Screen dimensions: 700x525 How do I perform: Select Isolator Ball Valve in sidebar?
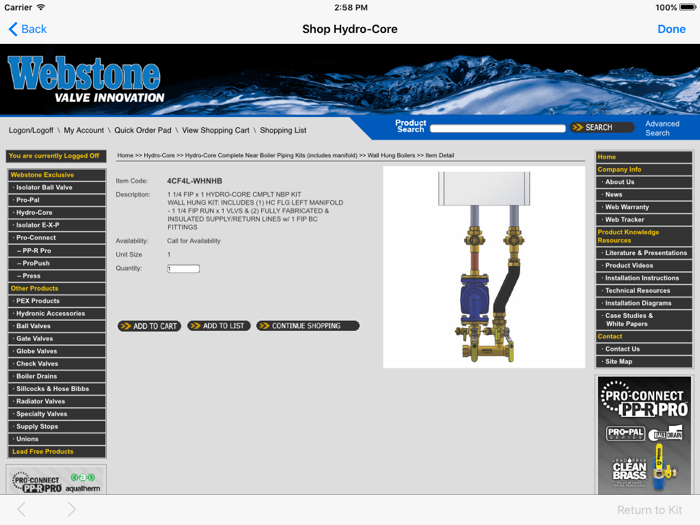coord(57,188)
